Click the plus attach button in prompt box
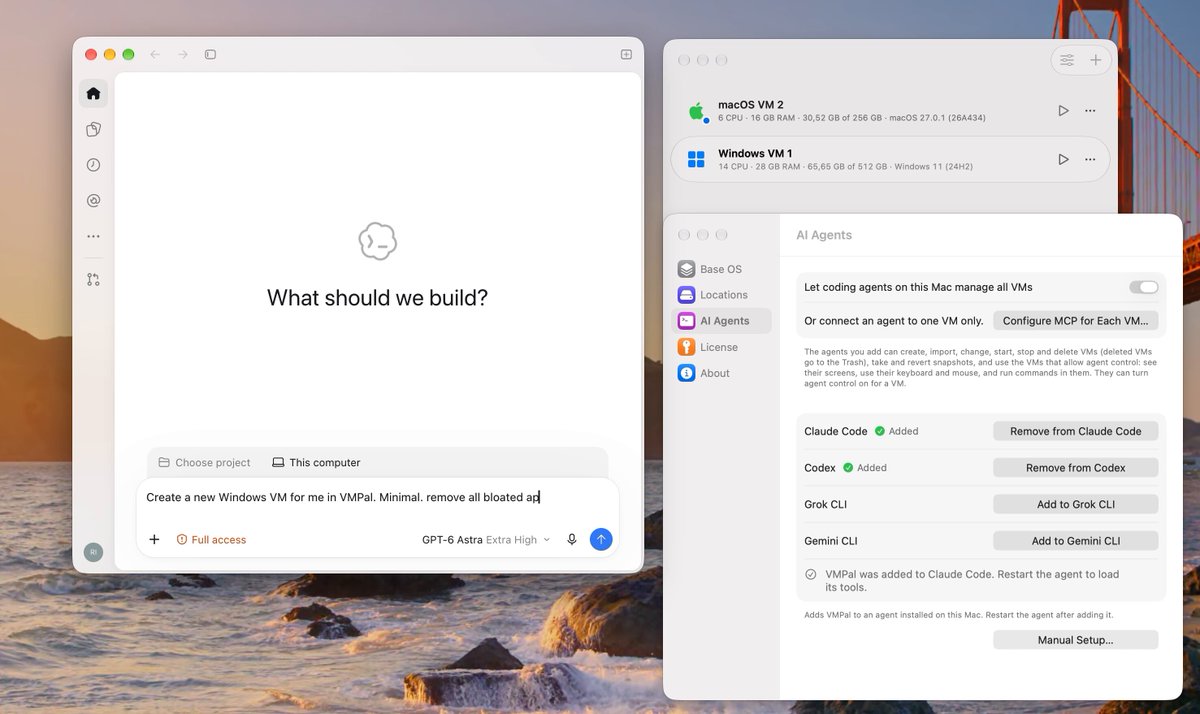1200x714 pixels. pyautogui.click(x=154, y=540)
